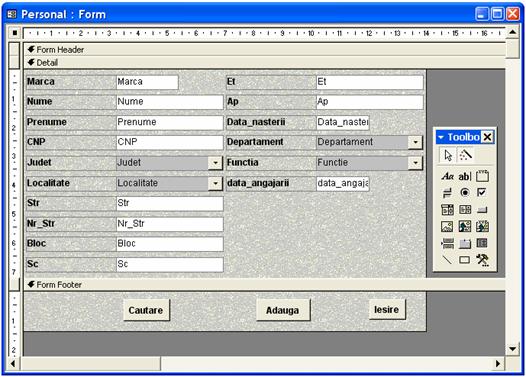The image size is (526, 377).
Task: Choose the Page Break tool
Action: (448, 243)
